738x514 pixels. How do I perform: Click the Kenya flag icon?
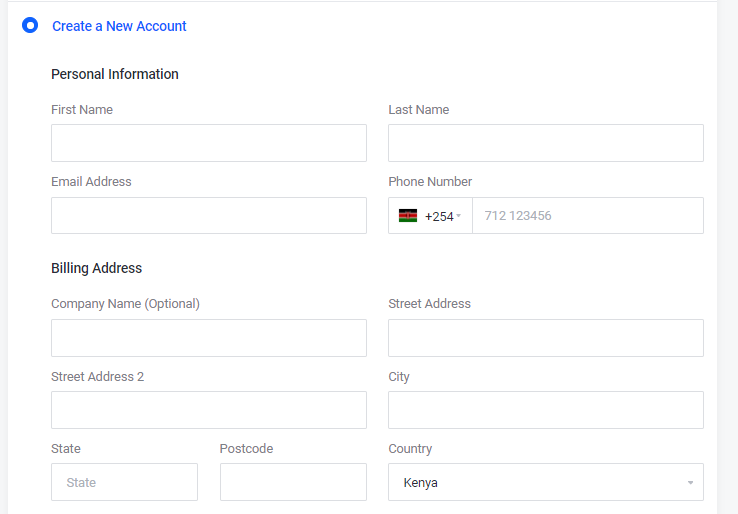408,216
